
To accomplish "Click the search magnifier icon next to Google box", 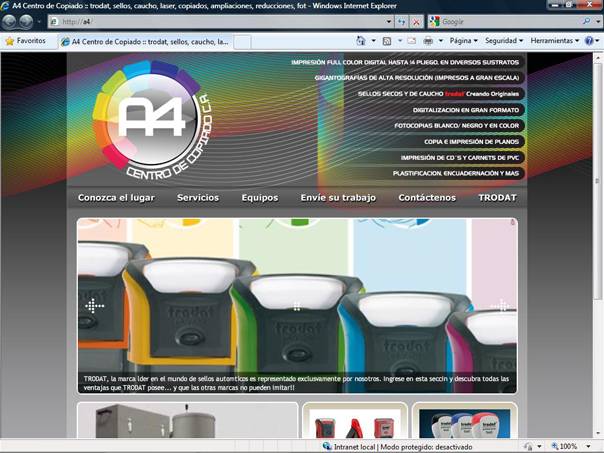I will tap(586, 21).
